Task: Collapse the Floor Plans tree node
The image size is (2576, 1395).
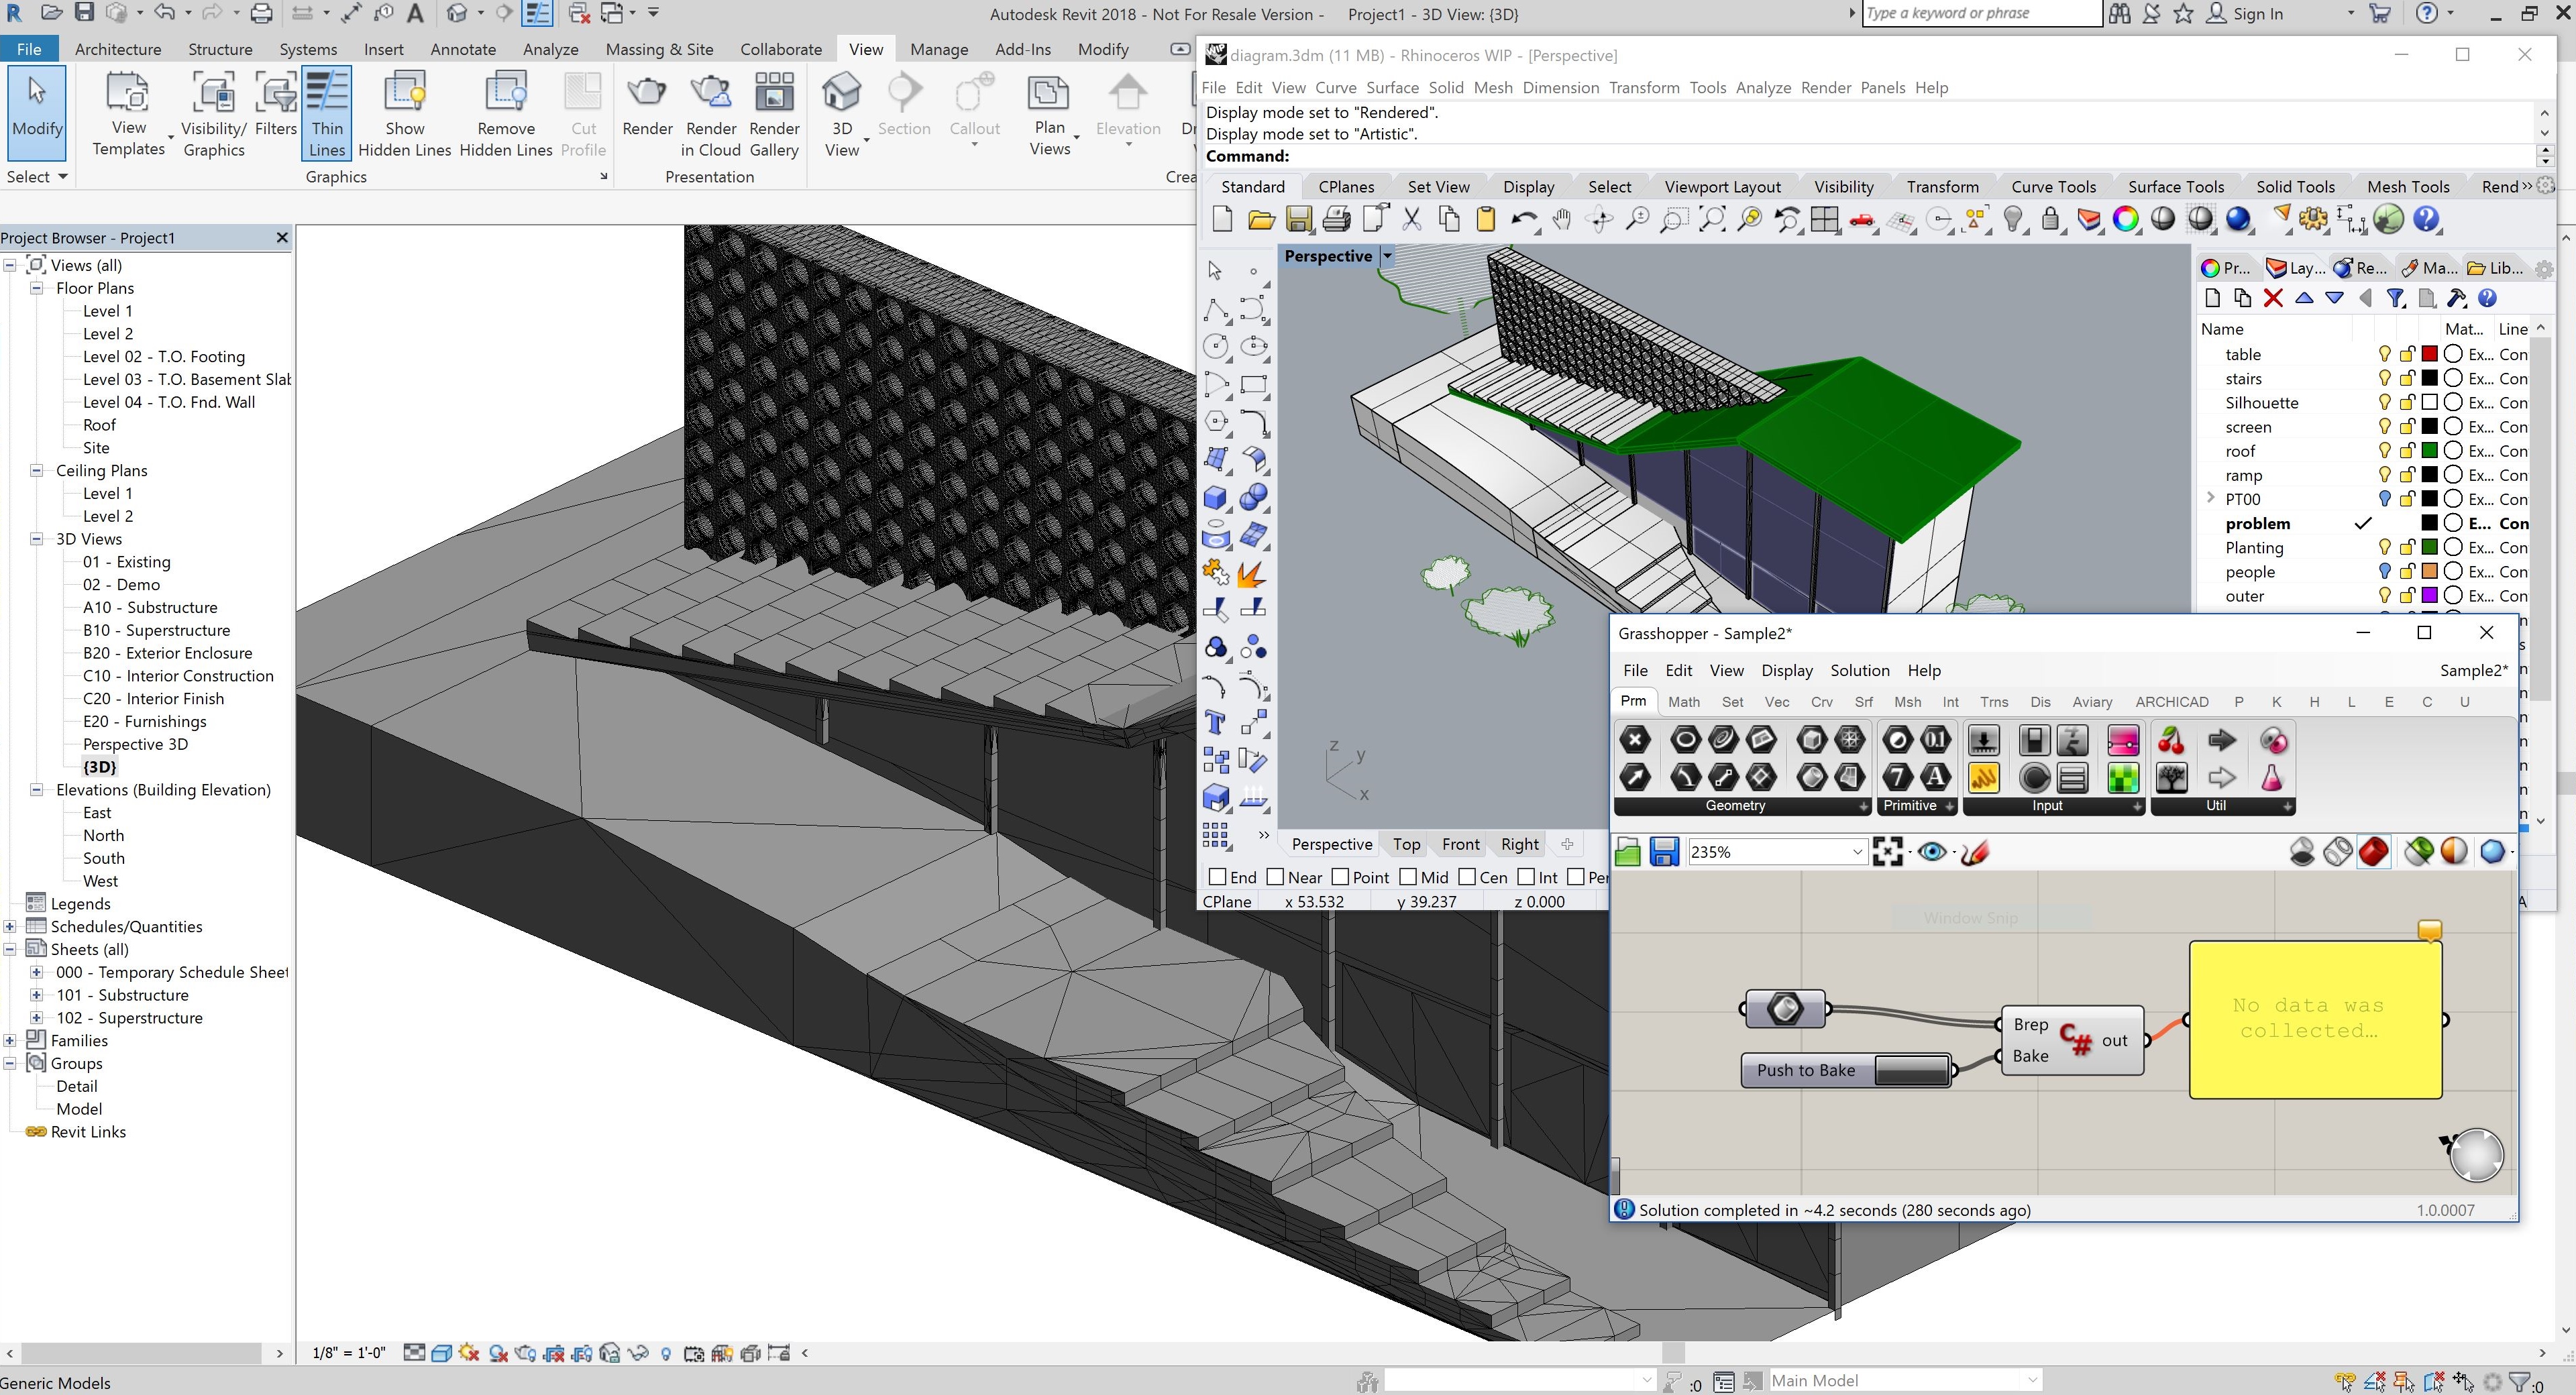Action: coord(36,288)
